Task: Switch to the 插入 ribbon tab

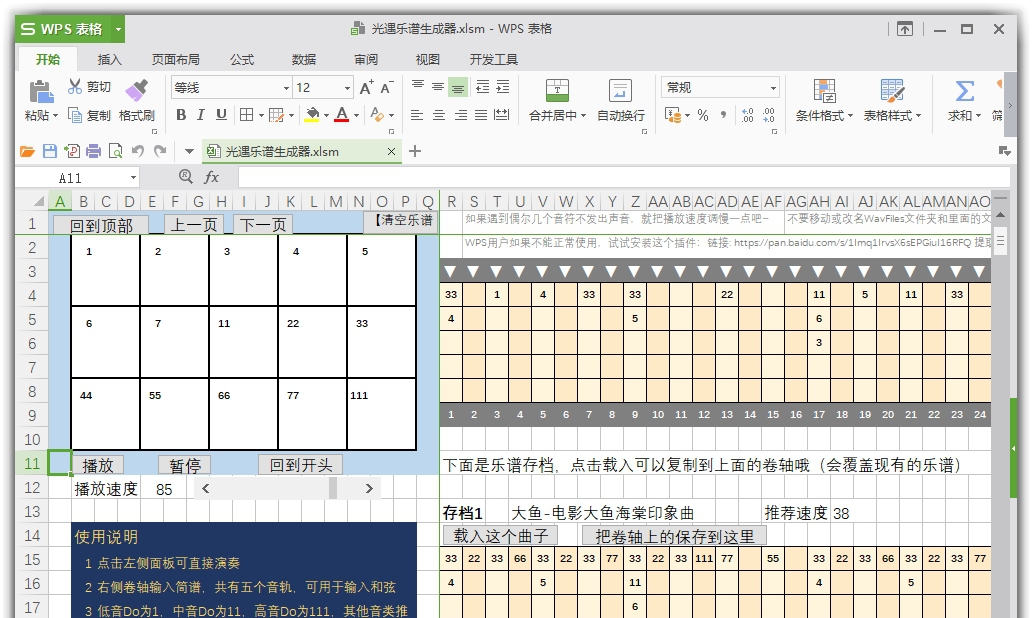Action: pos(110,60)
